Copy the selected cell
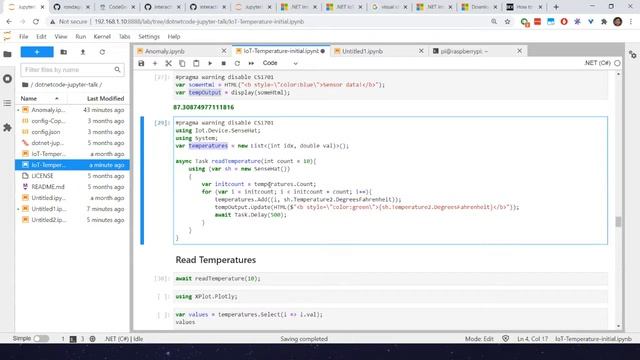The height and width of the screenshot is (360, 640). (182, 63)
